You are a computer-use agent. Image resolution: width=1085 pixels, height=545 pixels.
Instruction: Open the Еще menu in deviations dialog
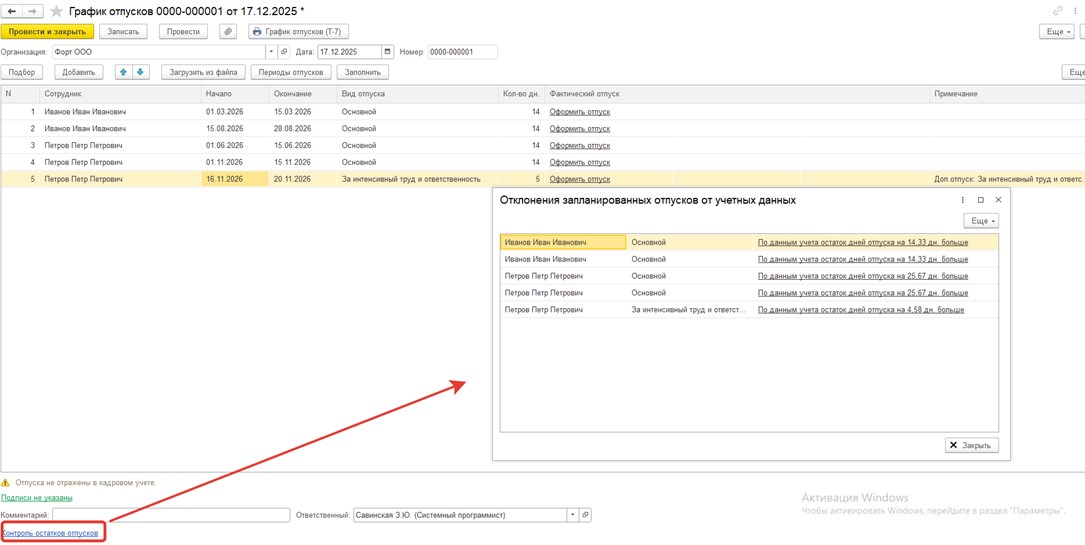(x=980, y=221)
